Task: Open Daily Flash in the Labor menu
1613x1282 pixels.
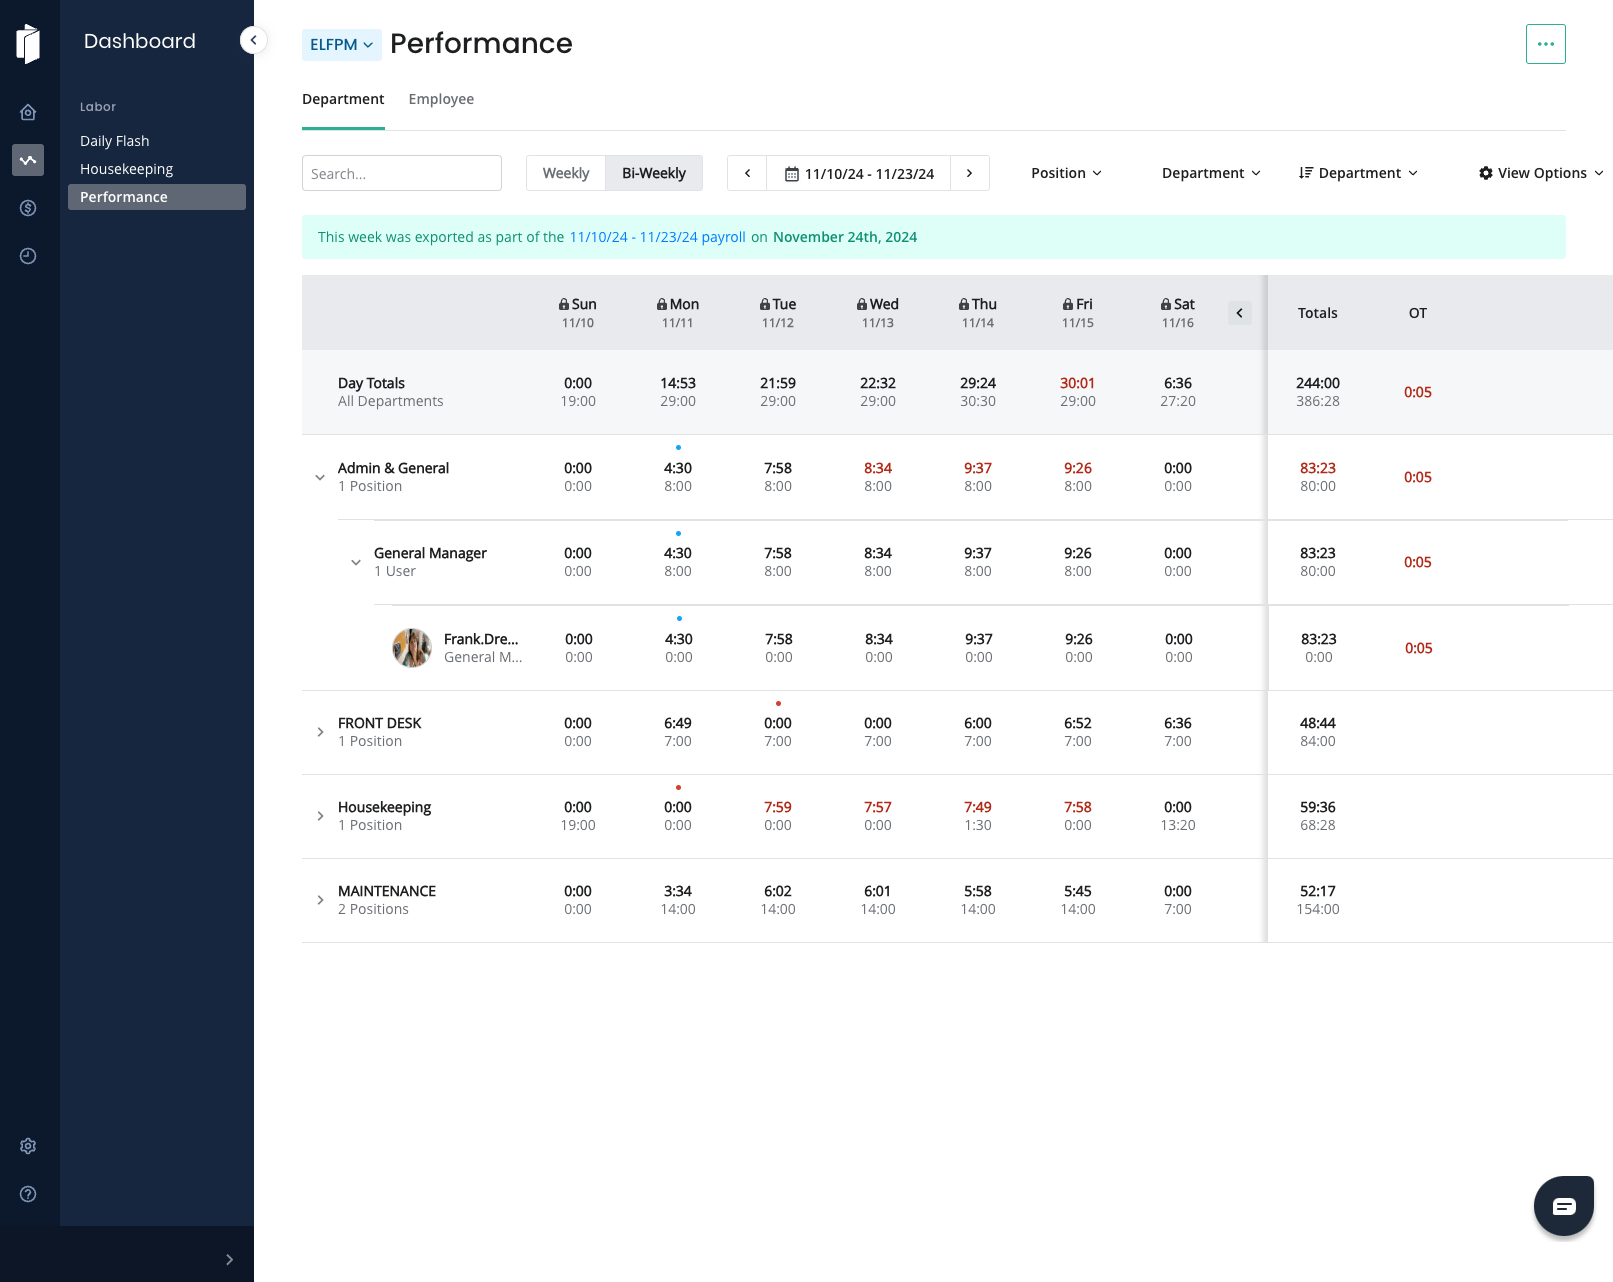Action: coord(115,141)
